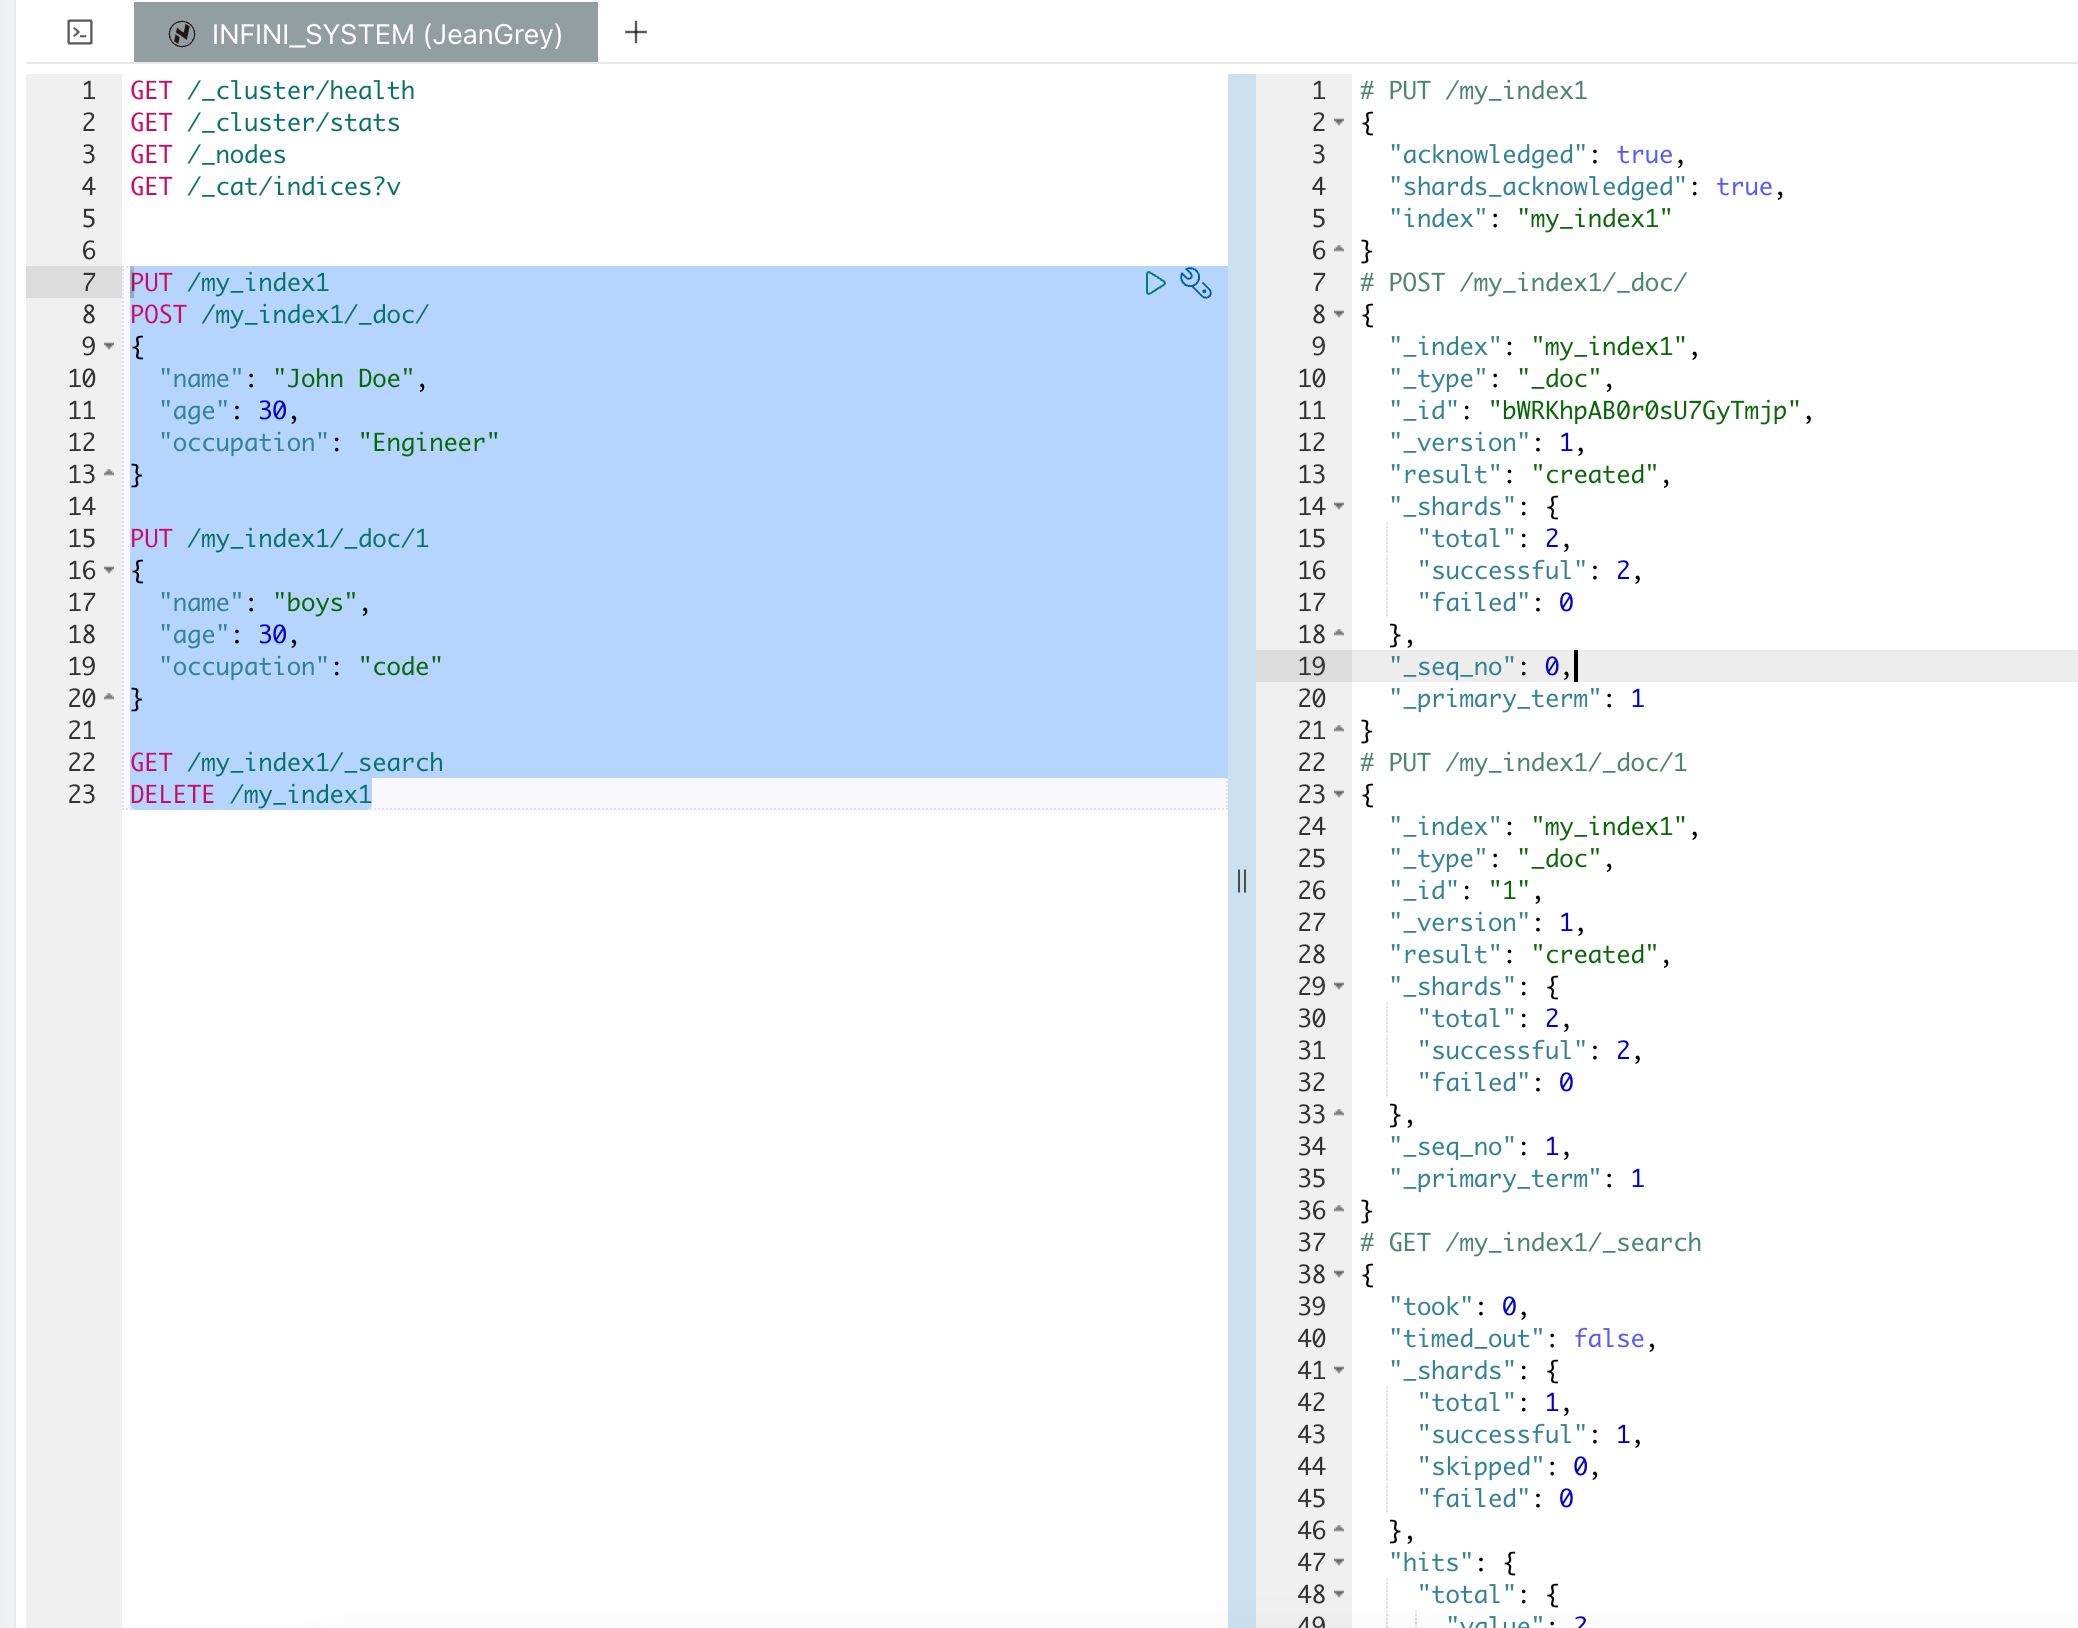Viewport: 2078px width, 1628px height.
Task: Run the selected requests with play icon
Action: (1155, 283)
